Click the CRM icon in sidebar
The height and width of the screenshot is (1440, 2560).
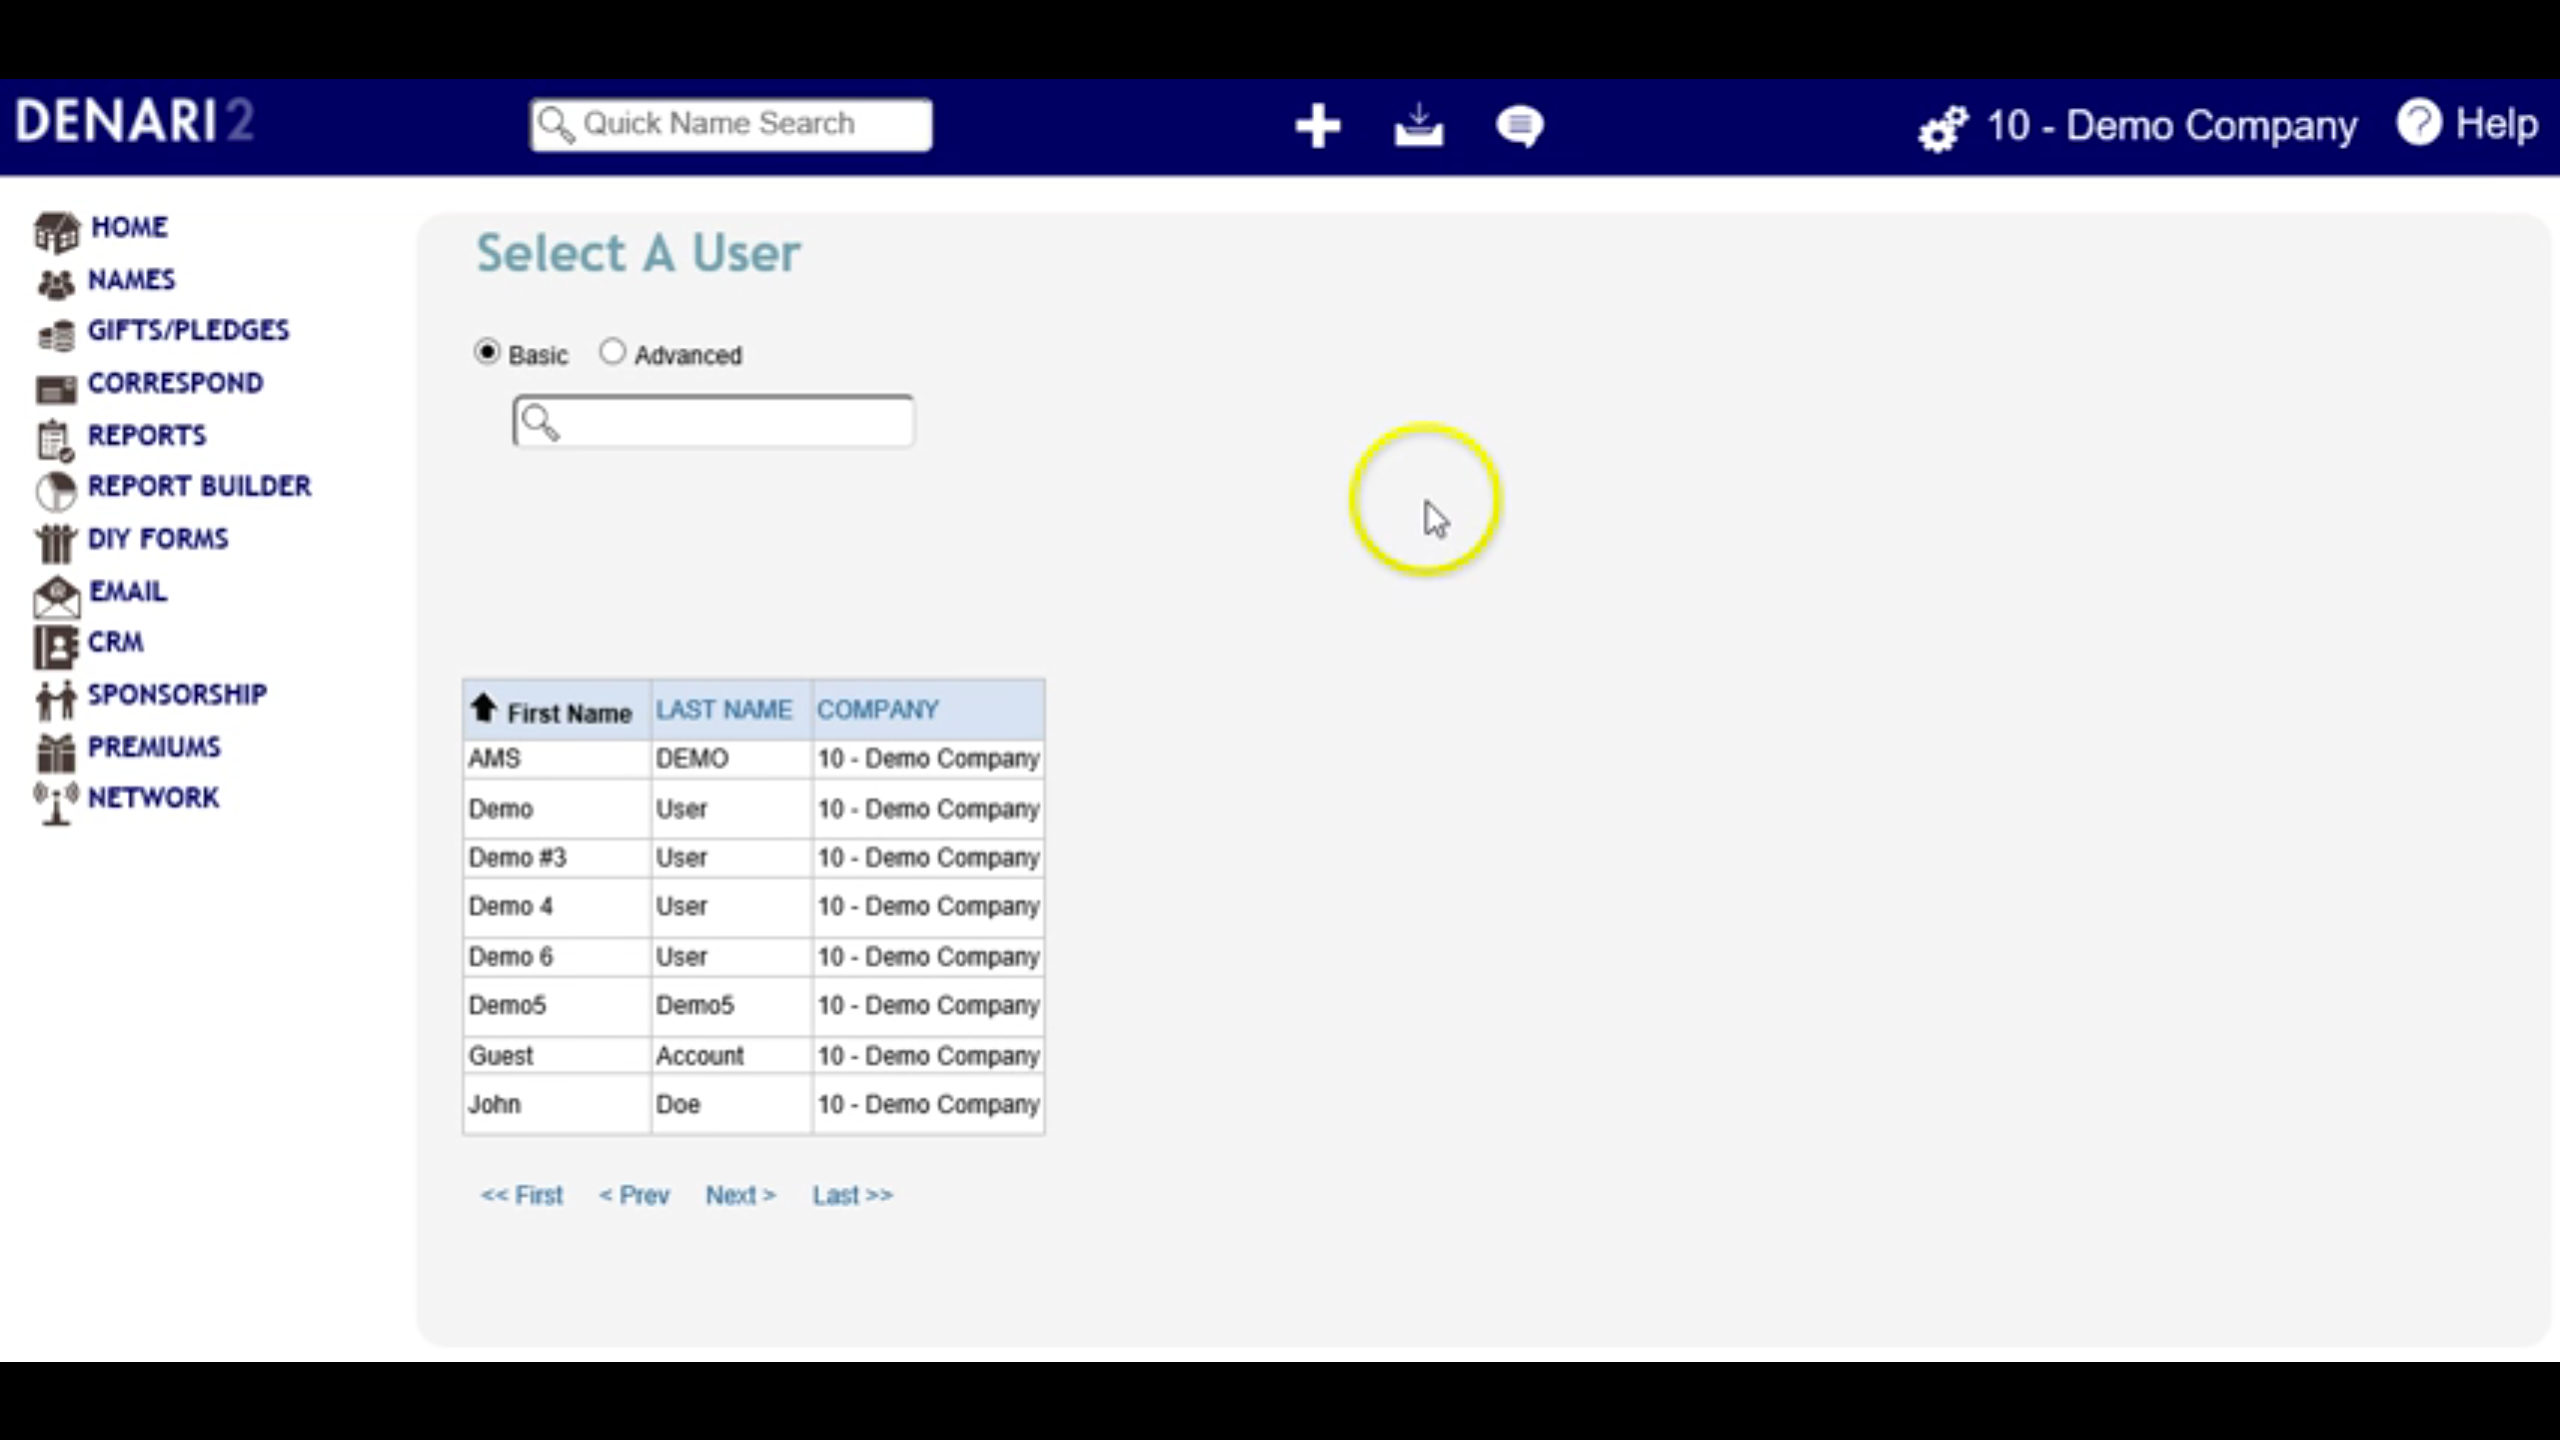pyautogui.click(x=57, y=646)
